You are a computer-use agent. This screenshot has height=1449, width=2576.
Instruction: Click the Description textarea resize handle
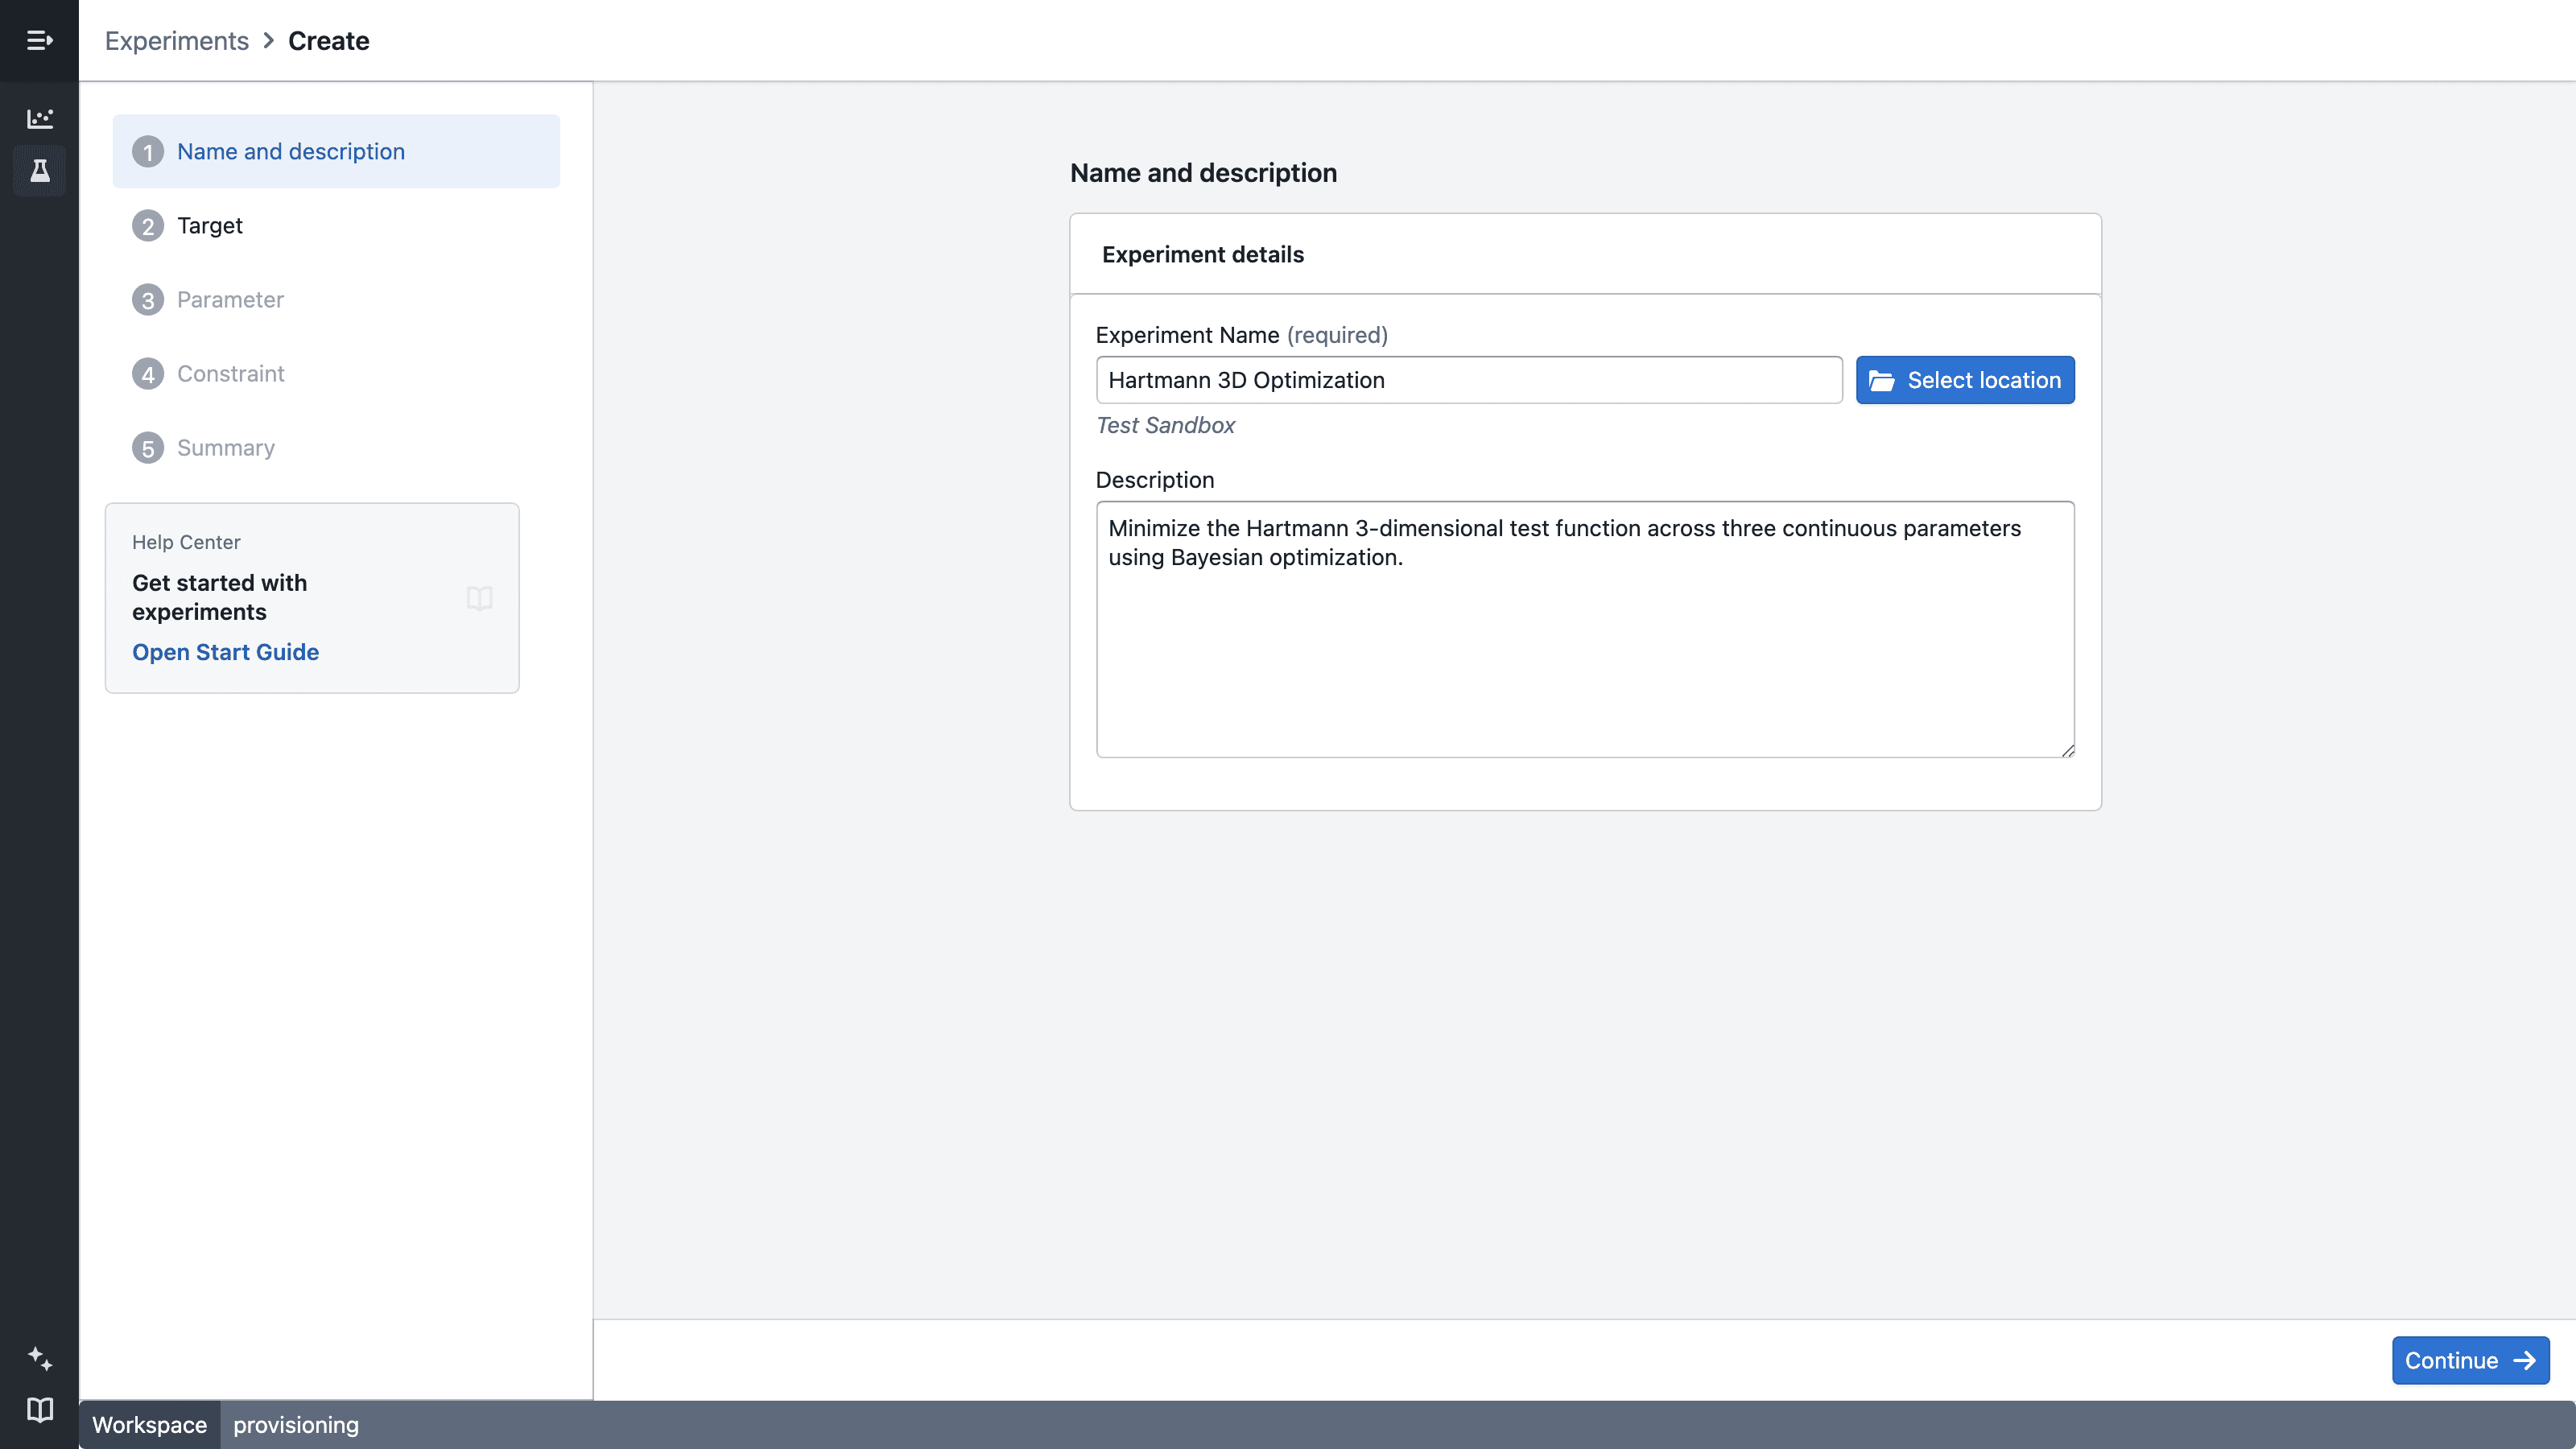point(2067,750)
